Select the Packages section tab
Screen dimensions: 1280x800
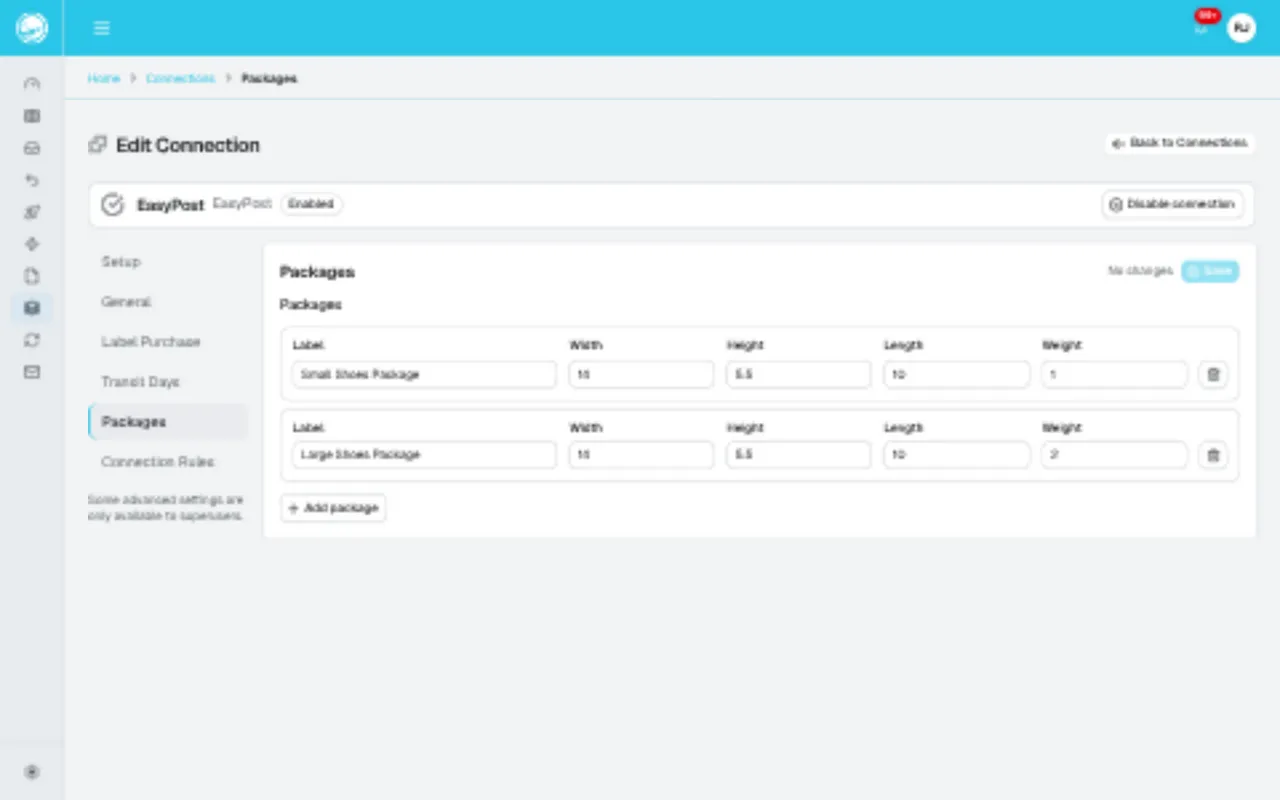point(167,422)
